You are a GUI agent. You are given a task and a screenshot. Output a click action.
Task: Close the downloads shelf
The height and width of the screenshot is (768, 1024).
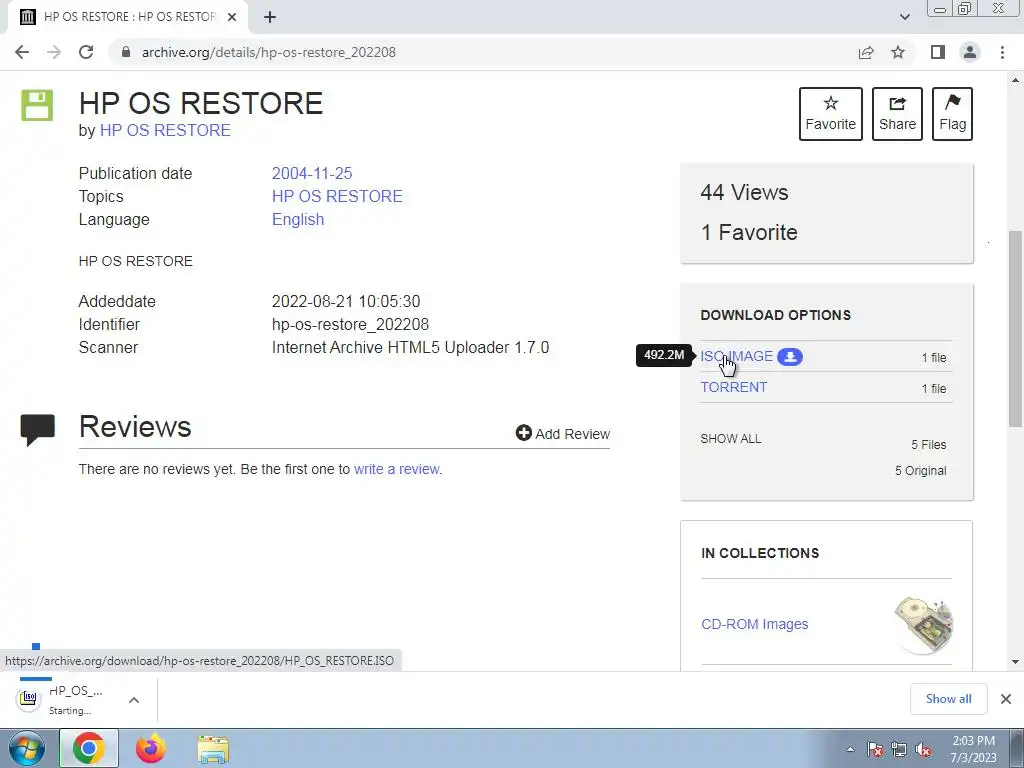(1006, 699)
